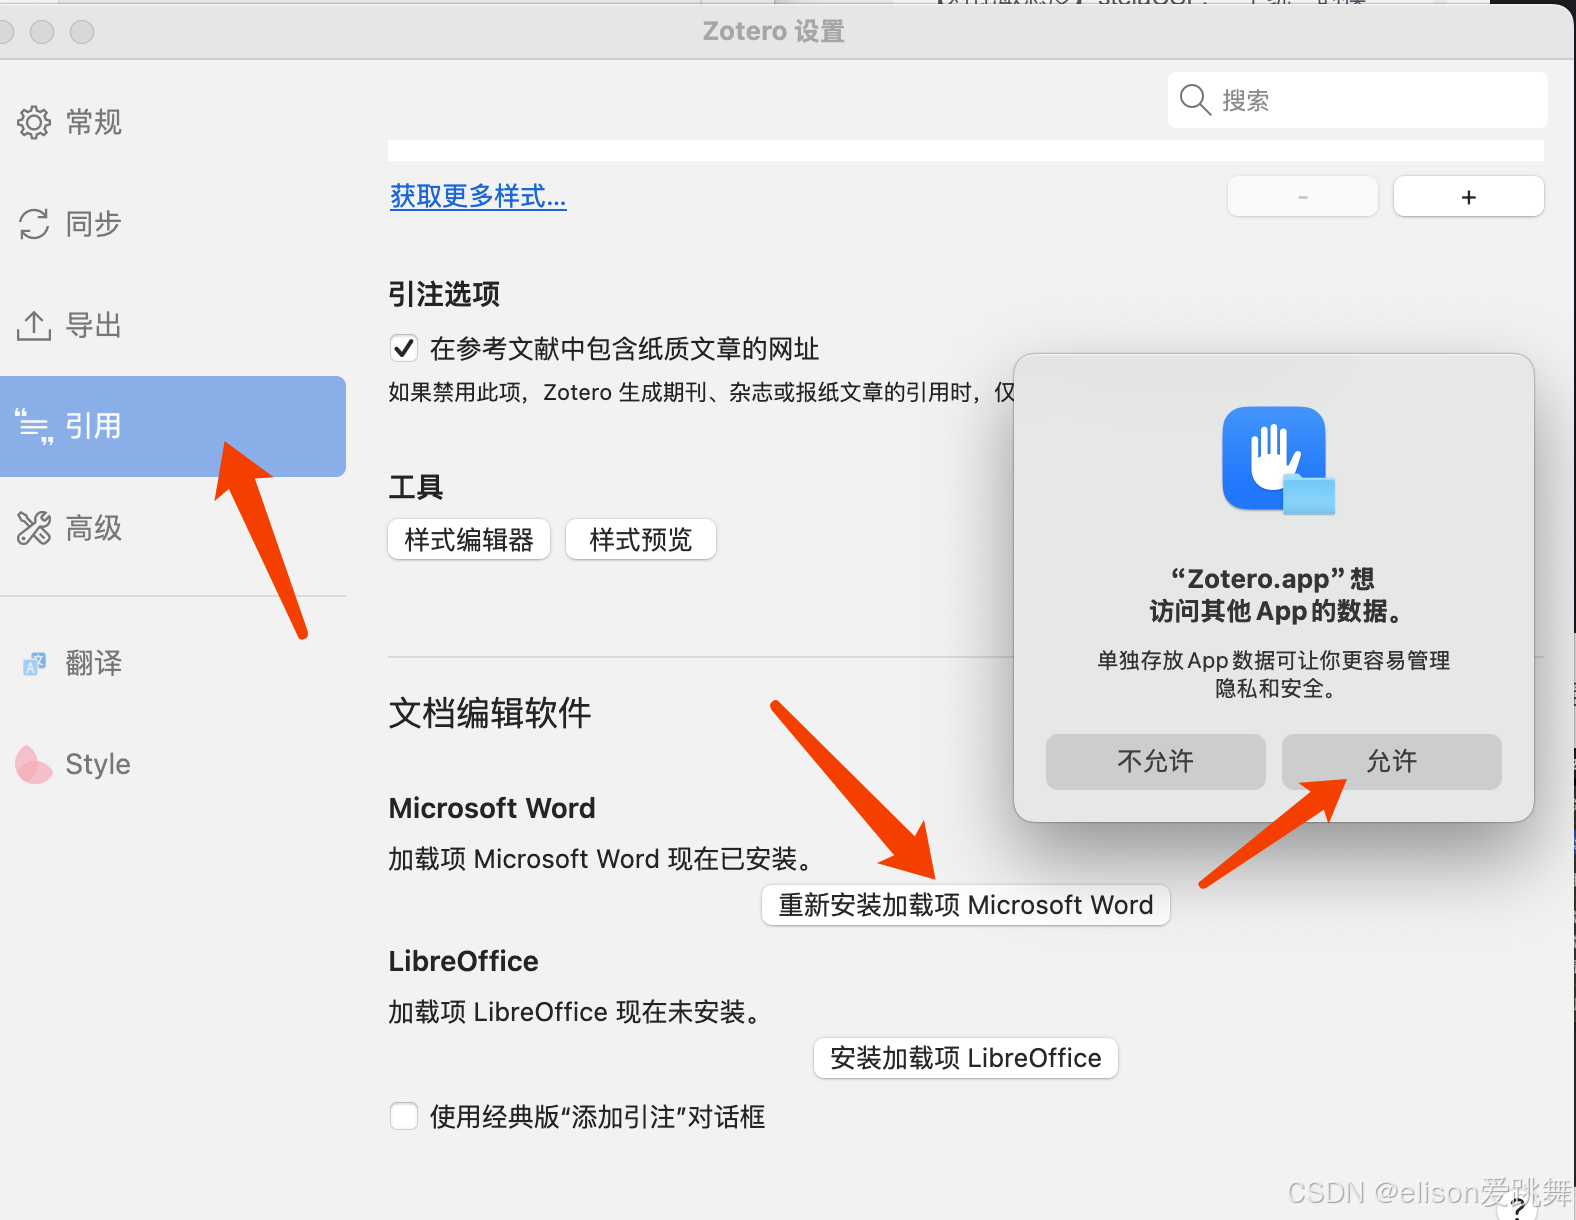1576x1220 pixels.
Task: Click the 引注选项 heading
Action: [444, 294]
